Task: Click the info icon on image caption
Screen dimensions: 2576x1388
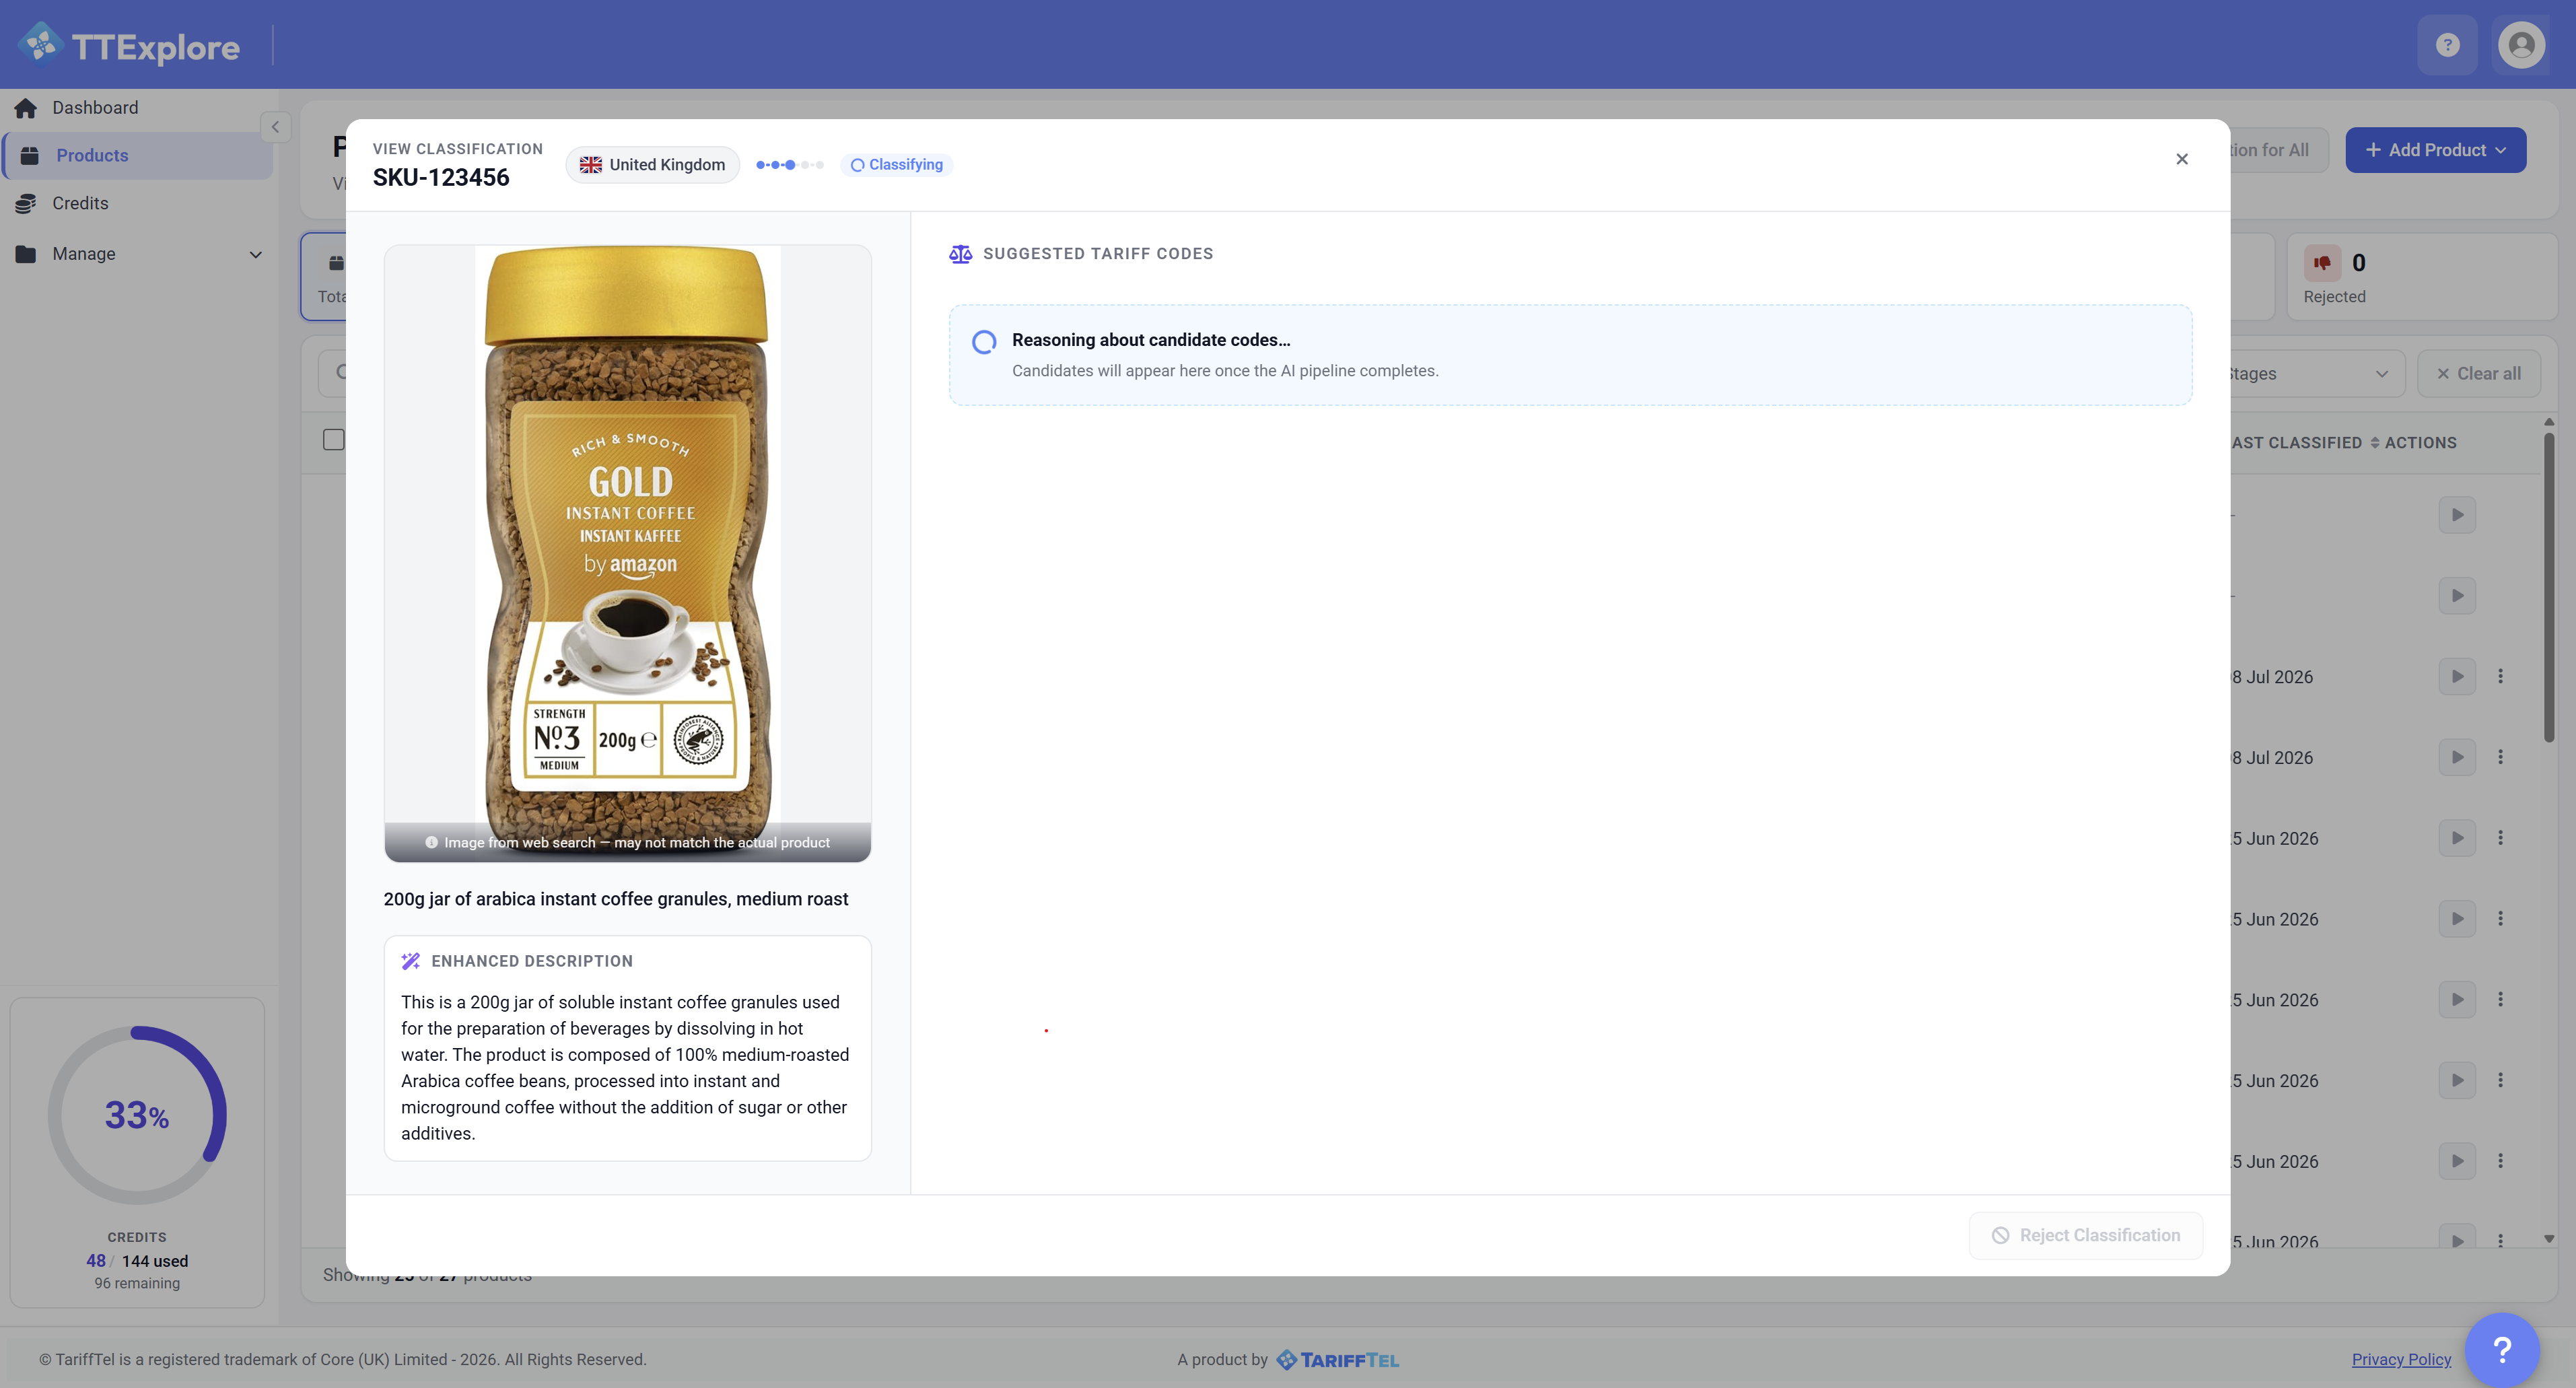Action: point(431,842)
